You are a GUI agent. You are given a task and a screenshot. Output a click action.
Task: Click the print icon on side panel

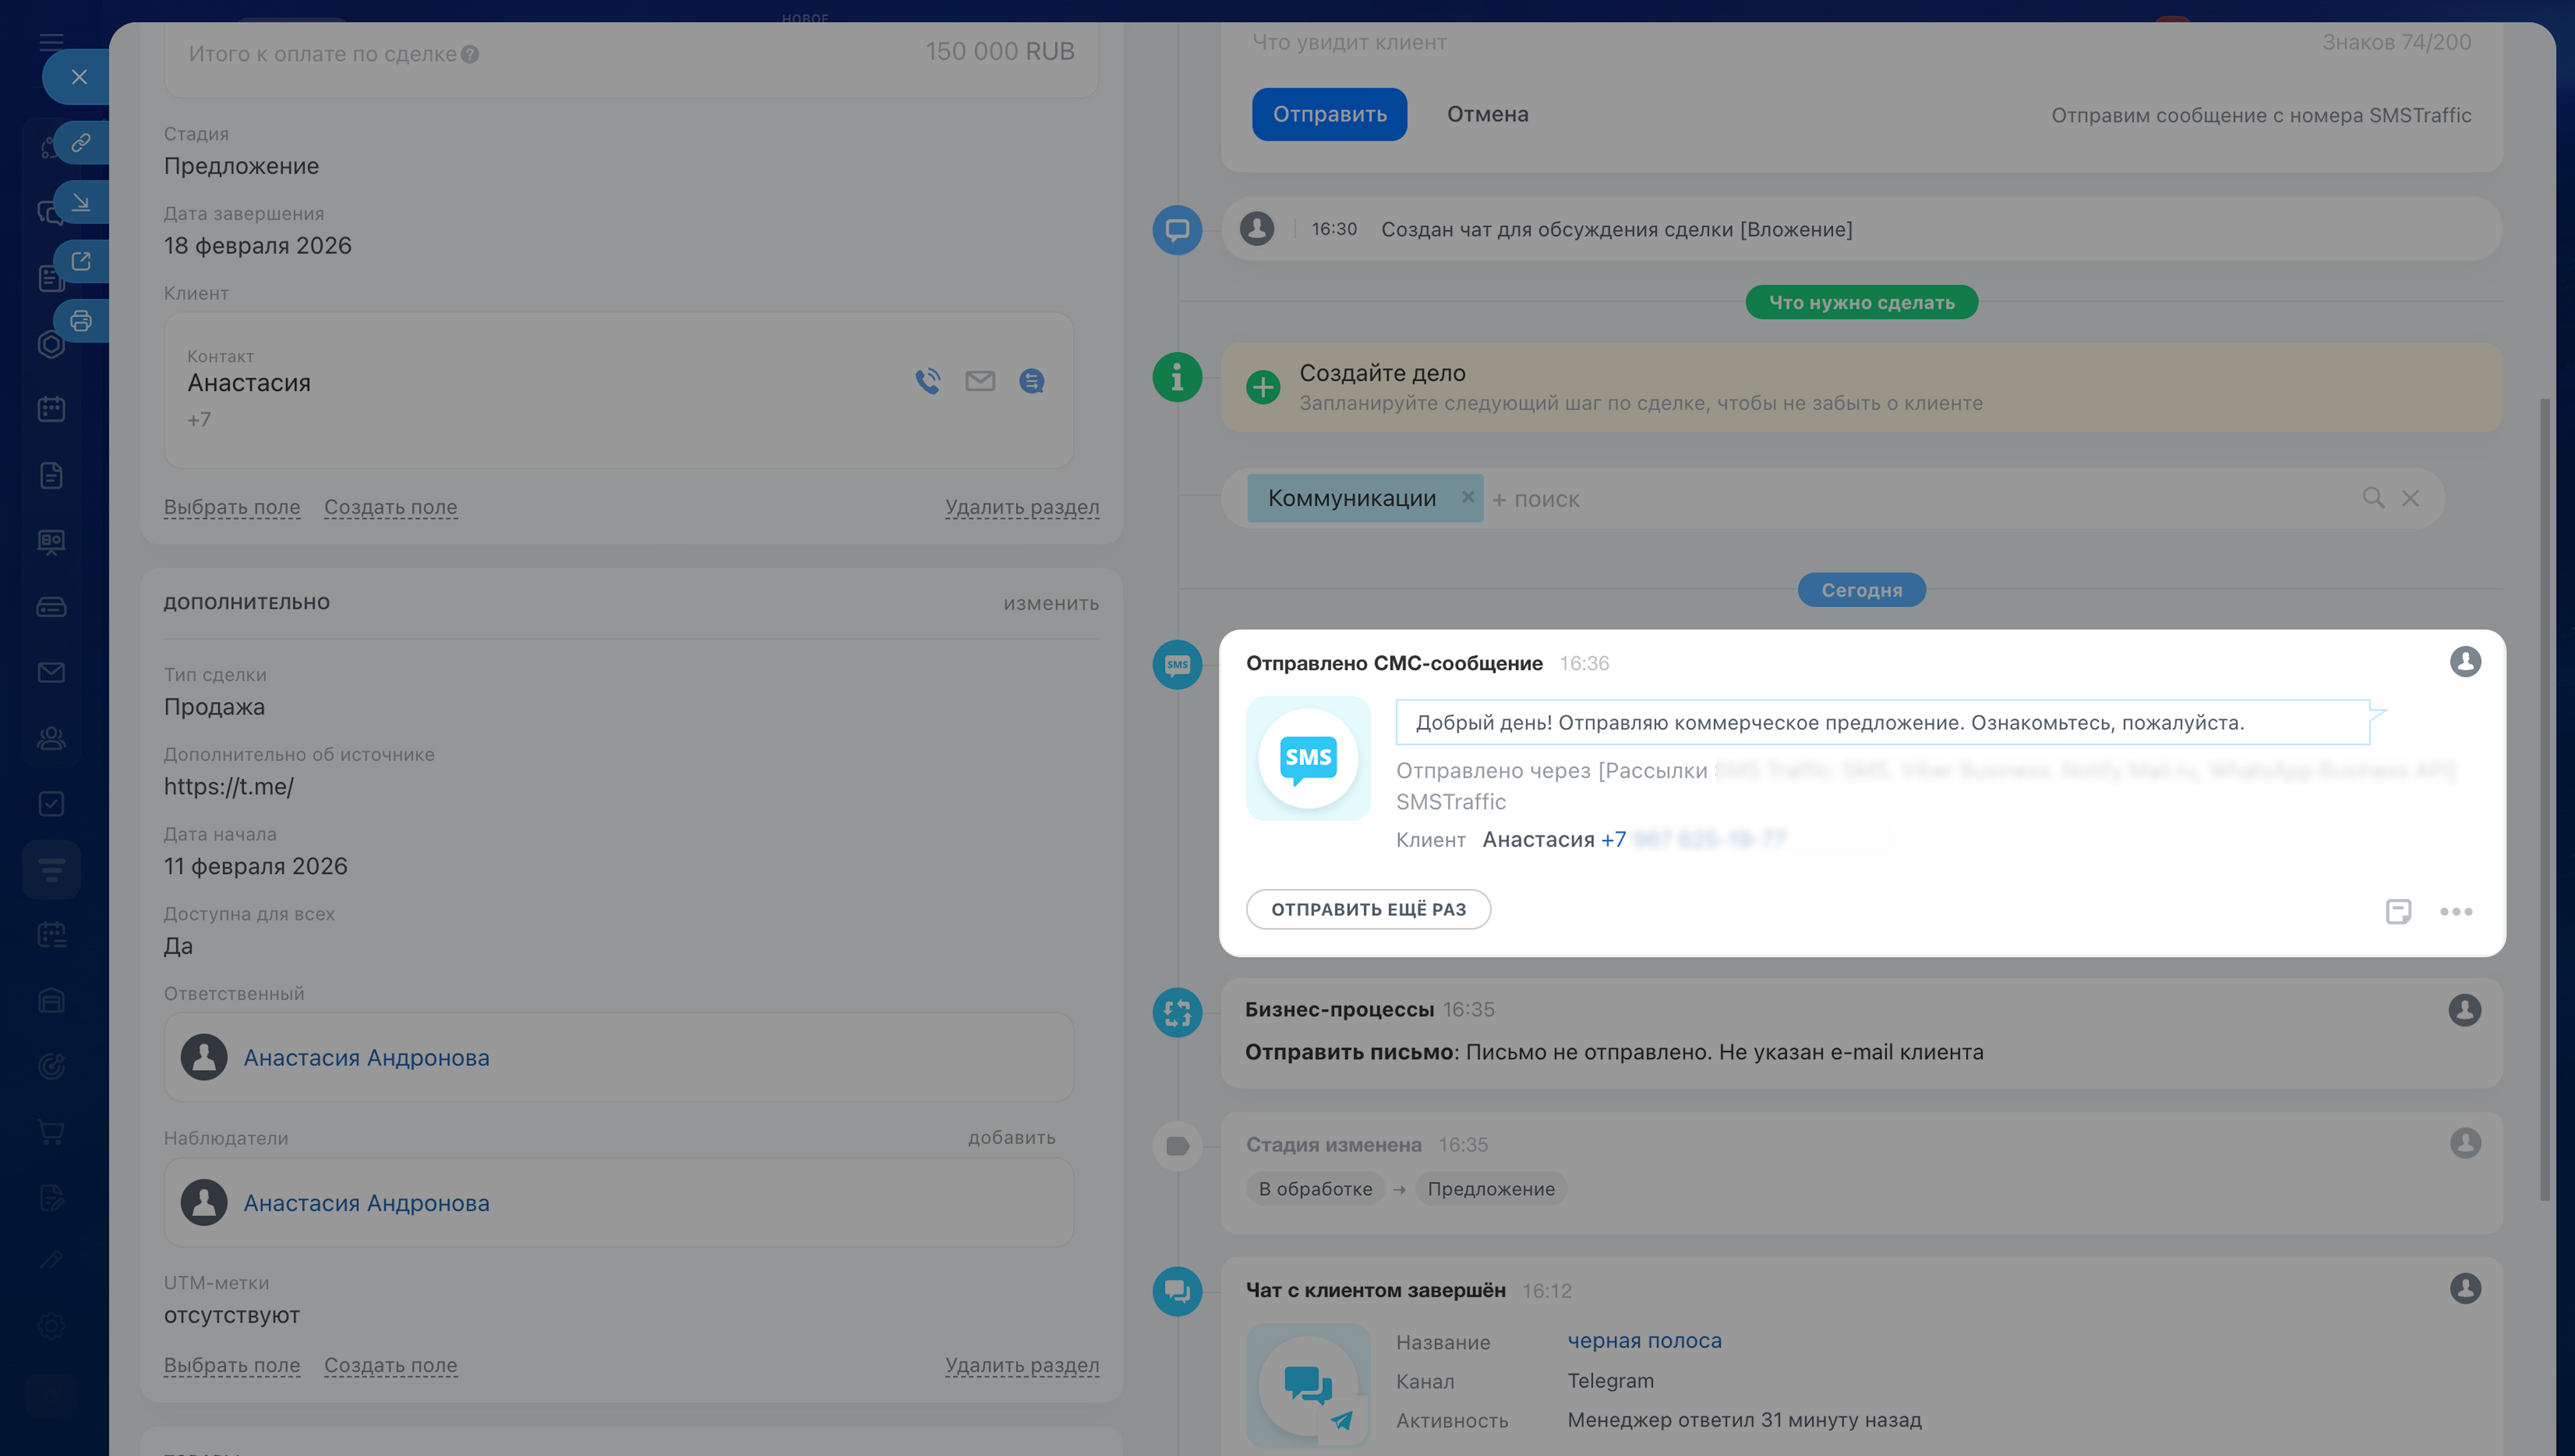[x=81, y=321]
